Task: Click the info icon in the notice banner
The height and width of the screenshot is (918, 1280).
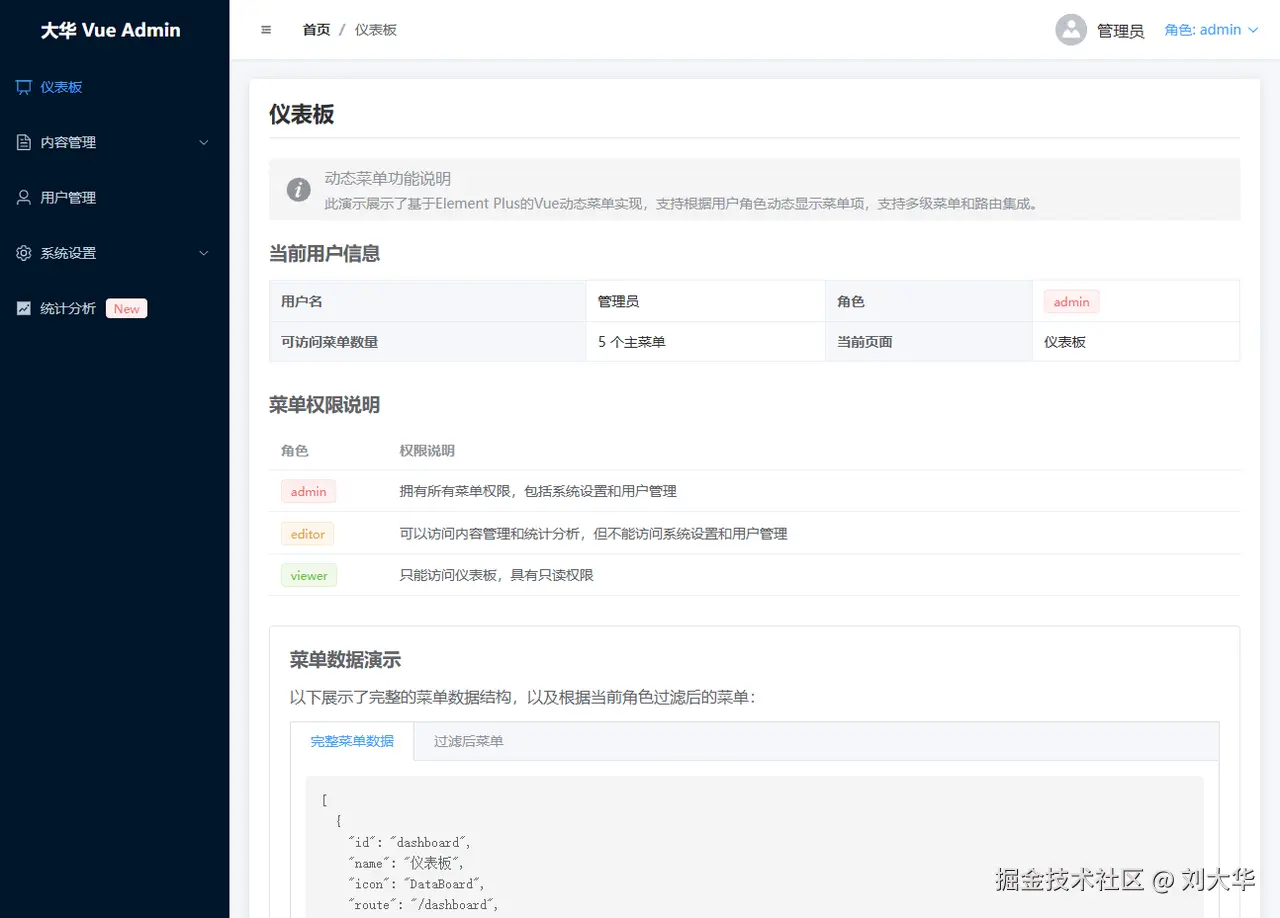Action: click(x=298, y=190)
